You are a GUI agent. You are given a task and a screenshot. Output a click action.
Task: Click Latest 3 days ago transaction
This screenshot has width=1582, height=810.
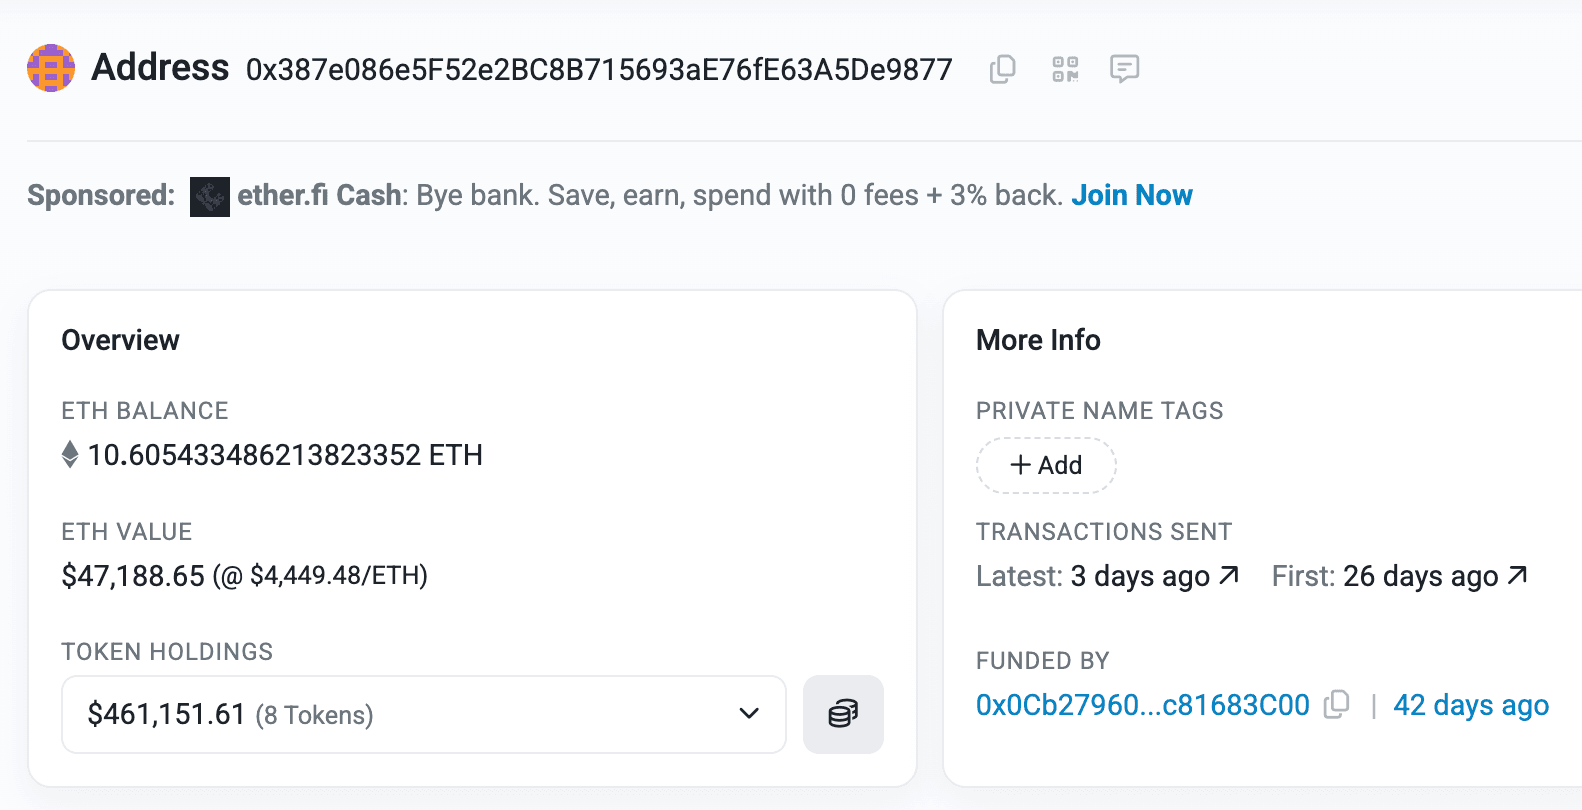click(x=1140, y=576)
